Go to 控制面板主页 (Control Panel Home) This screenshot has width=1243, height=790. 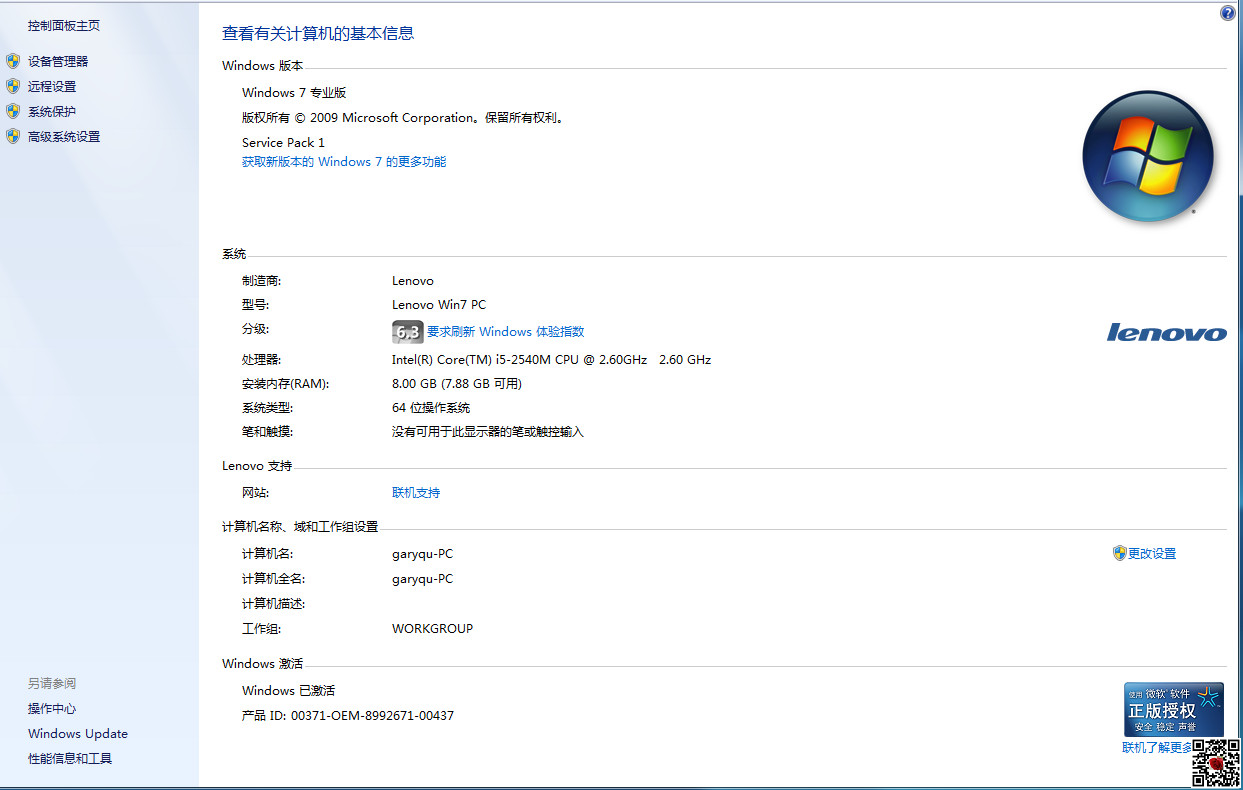64,26
